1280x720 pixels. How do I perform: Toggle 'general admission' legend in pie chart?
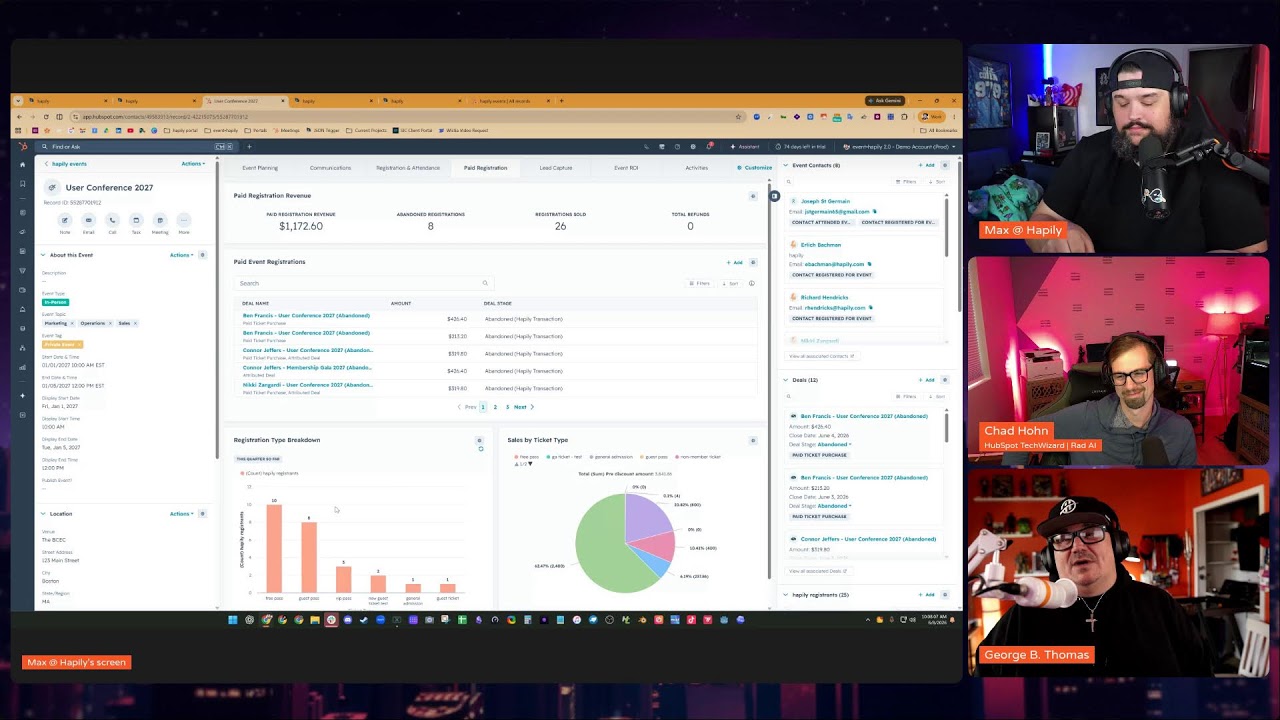612,457
